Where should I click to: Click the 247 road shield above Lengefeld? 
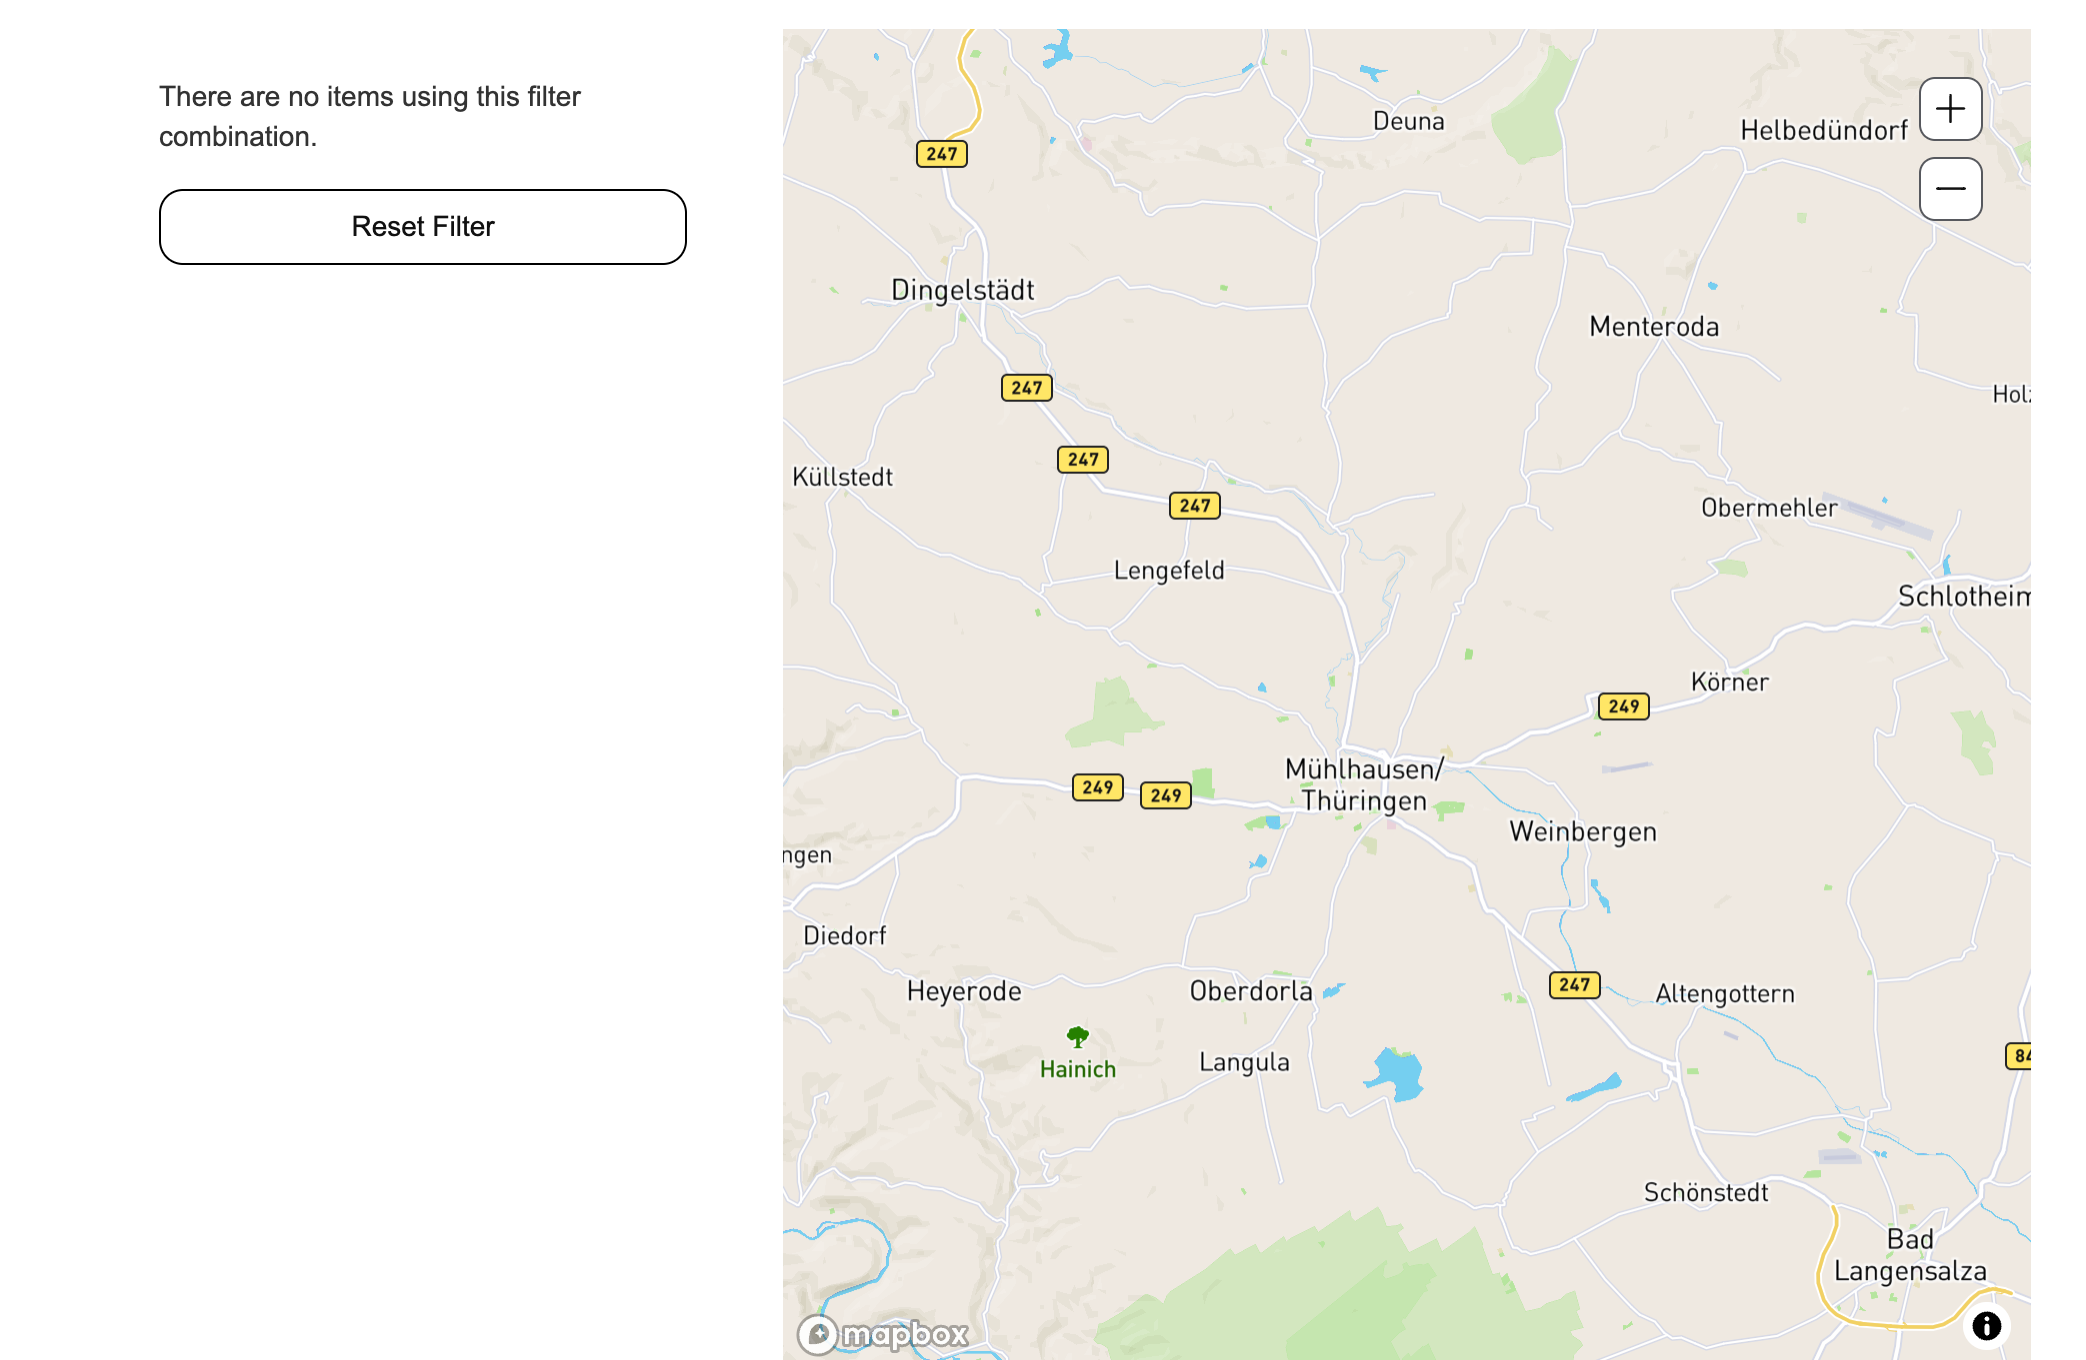click(x=1195, y=506)
